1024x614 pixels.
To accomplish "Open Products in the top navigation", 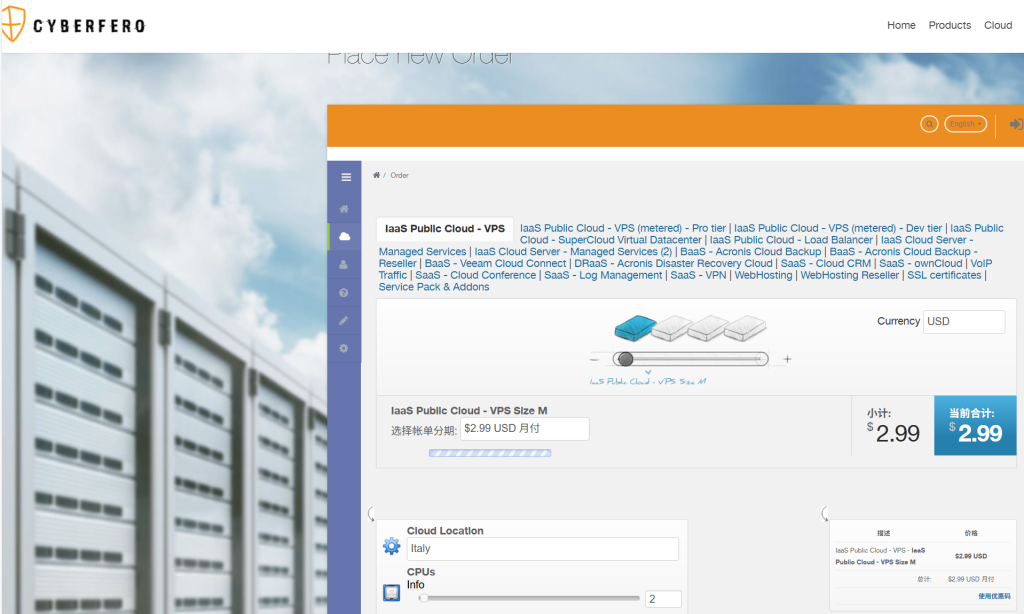I will click(950, 25).
